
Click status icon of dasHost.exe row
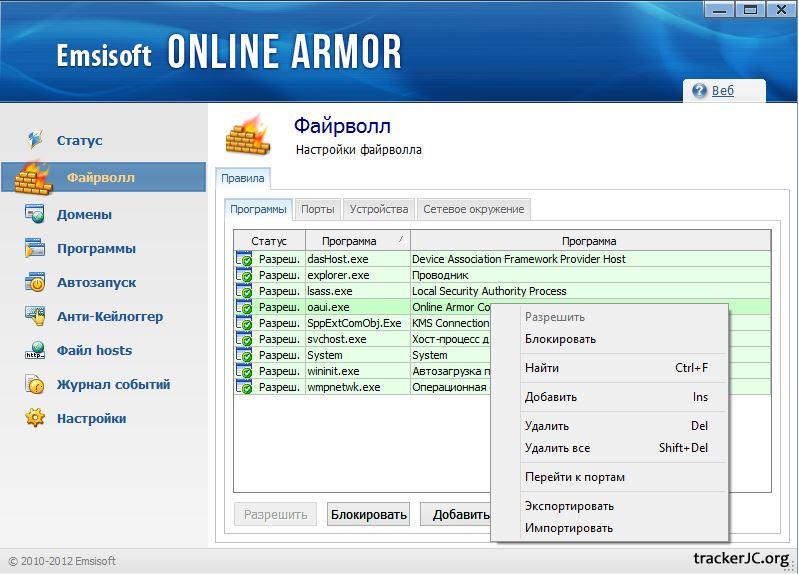click(x=244, y=259)
